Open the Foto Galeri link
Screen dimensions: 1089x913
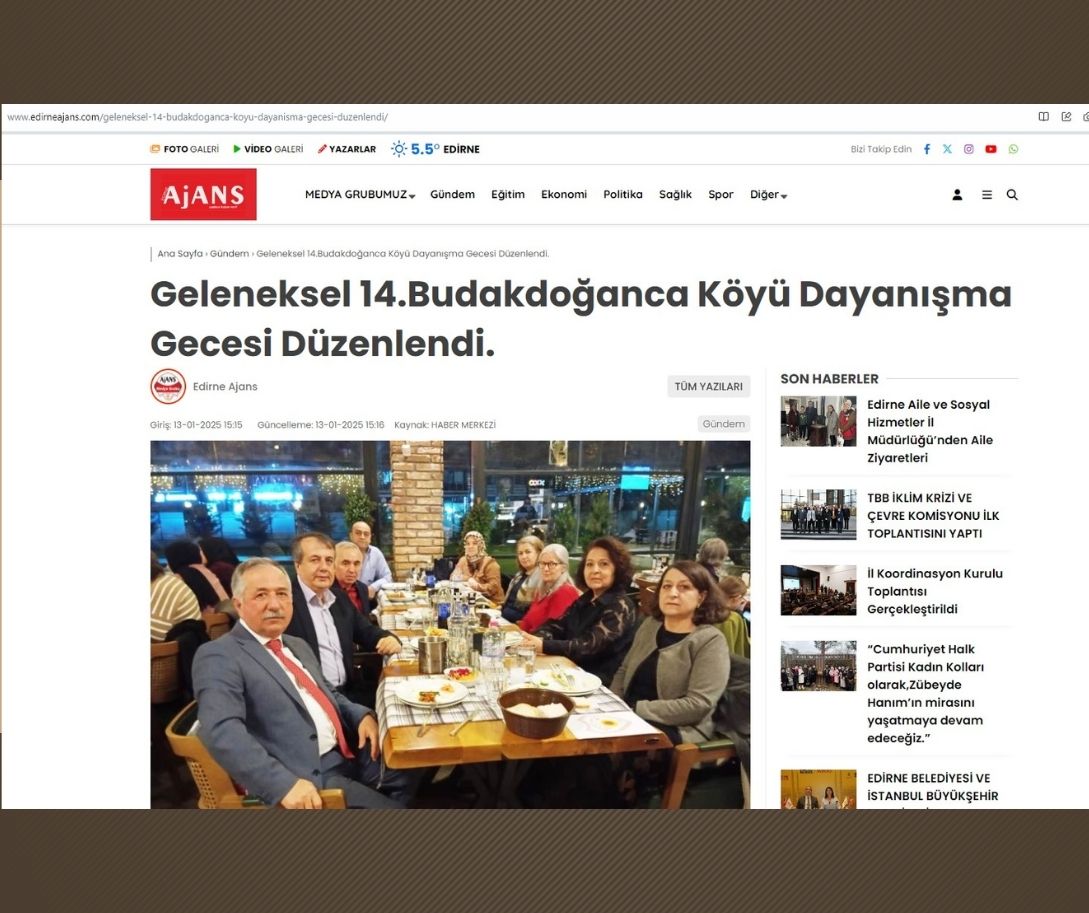click(185, 149)
